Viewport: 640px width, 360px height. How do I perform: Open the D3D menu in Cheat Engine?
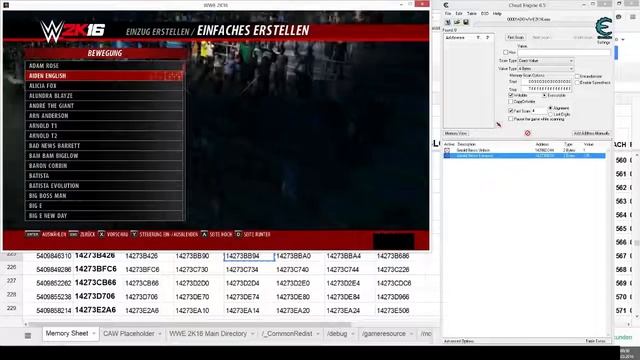(x=484, y=13)
